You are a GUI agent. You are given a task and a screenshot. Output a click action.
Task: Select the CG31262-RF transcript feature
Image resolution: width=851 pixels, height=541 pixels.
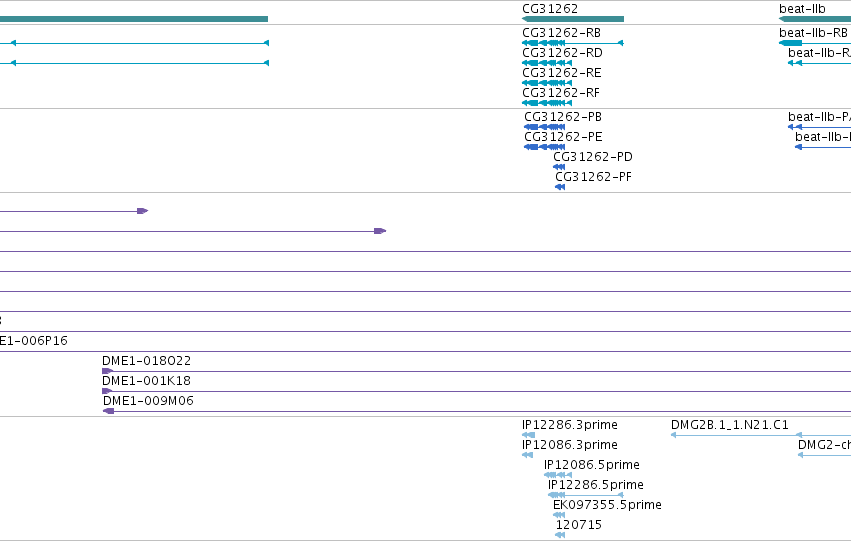click(x=547, y=103)
